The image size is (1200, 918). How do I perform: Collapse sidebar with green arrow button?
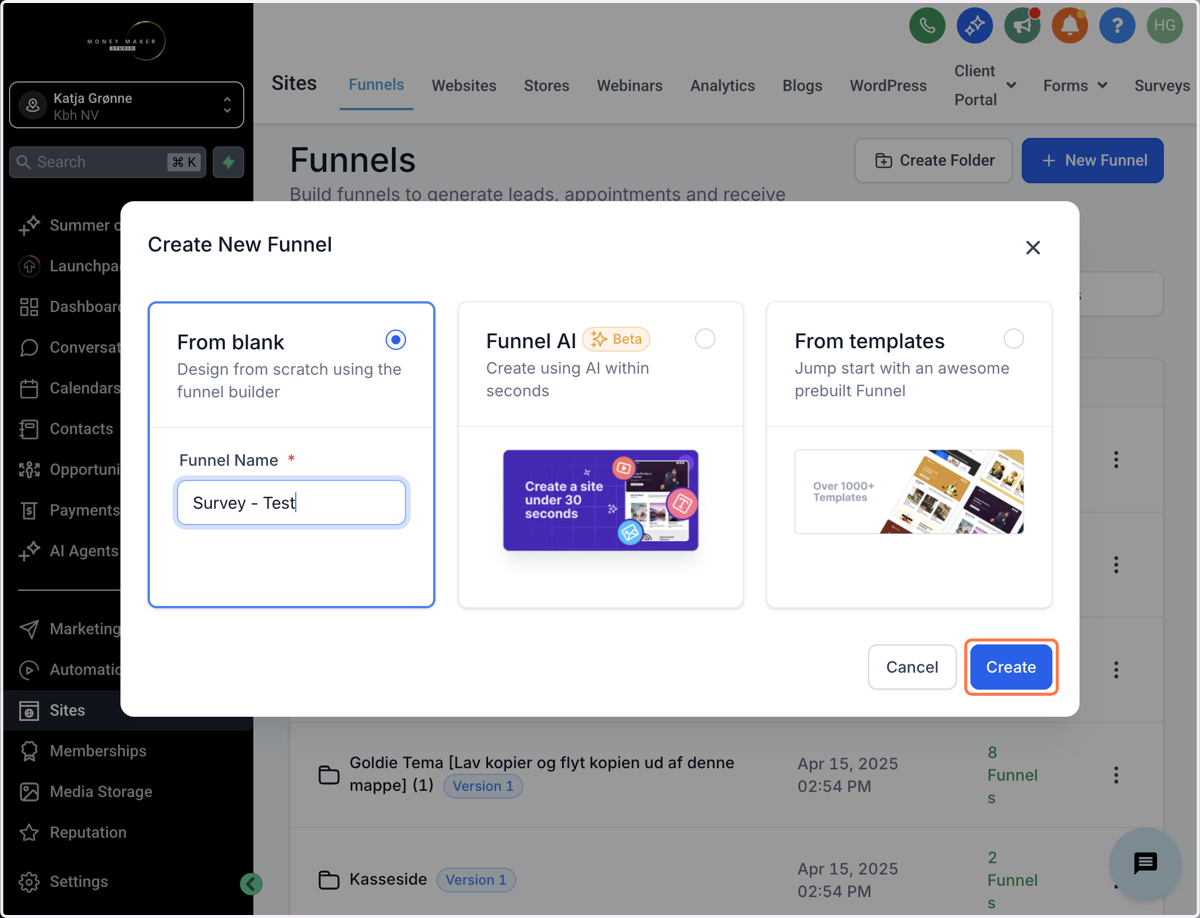pyautogui.click(x=251, y=883)
